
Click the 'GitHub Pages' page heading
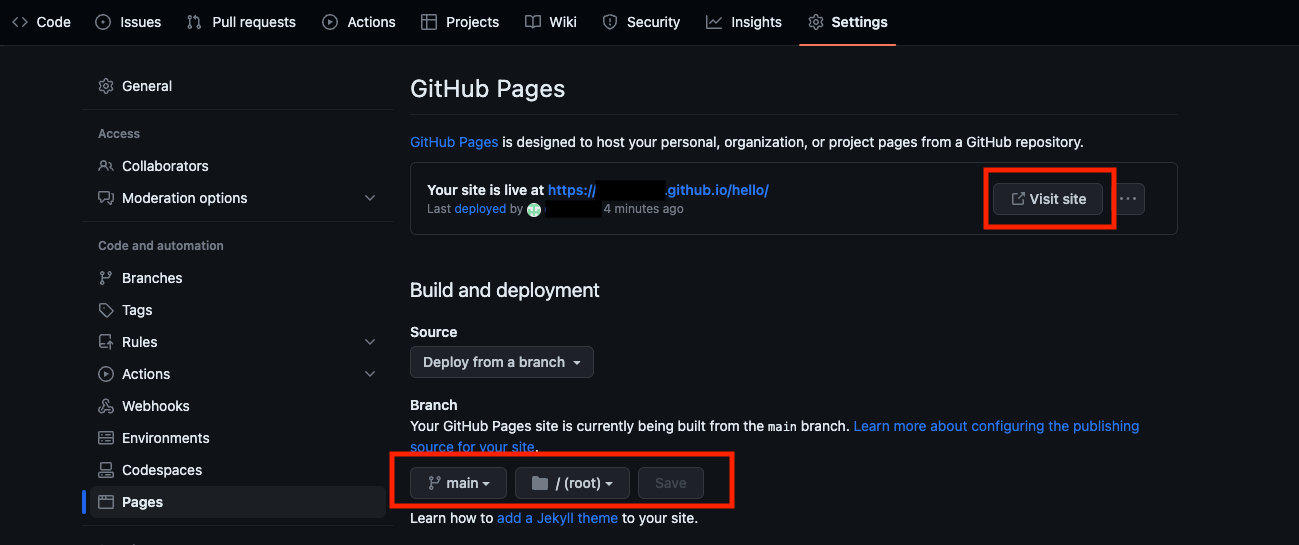tap(488, 89)
